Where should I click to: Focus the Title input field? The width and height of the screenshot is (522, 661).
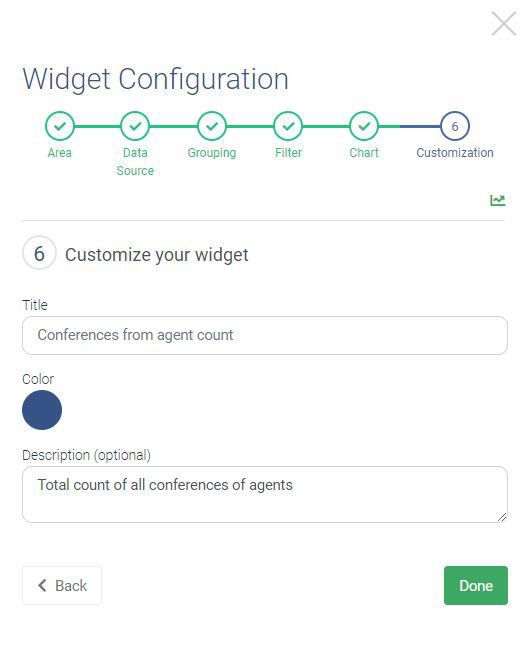[x=265, y=336]
